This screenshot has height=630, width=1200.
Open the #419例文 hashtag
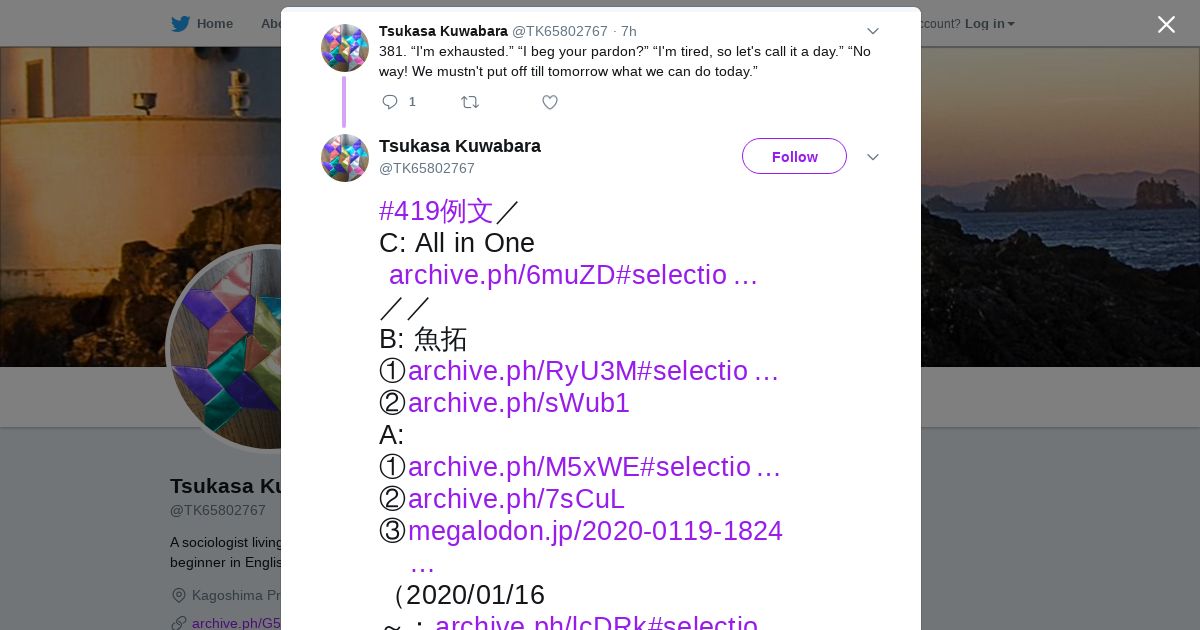point(436,211)
